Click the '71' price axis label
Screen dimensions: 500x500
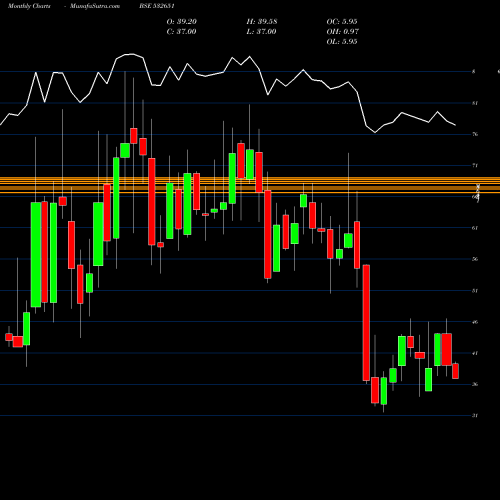tap(475, 166)
